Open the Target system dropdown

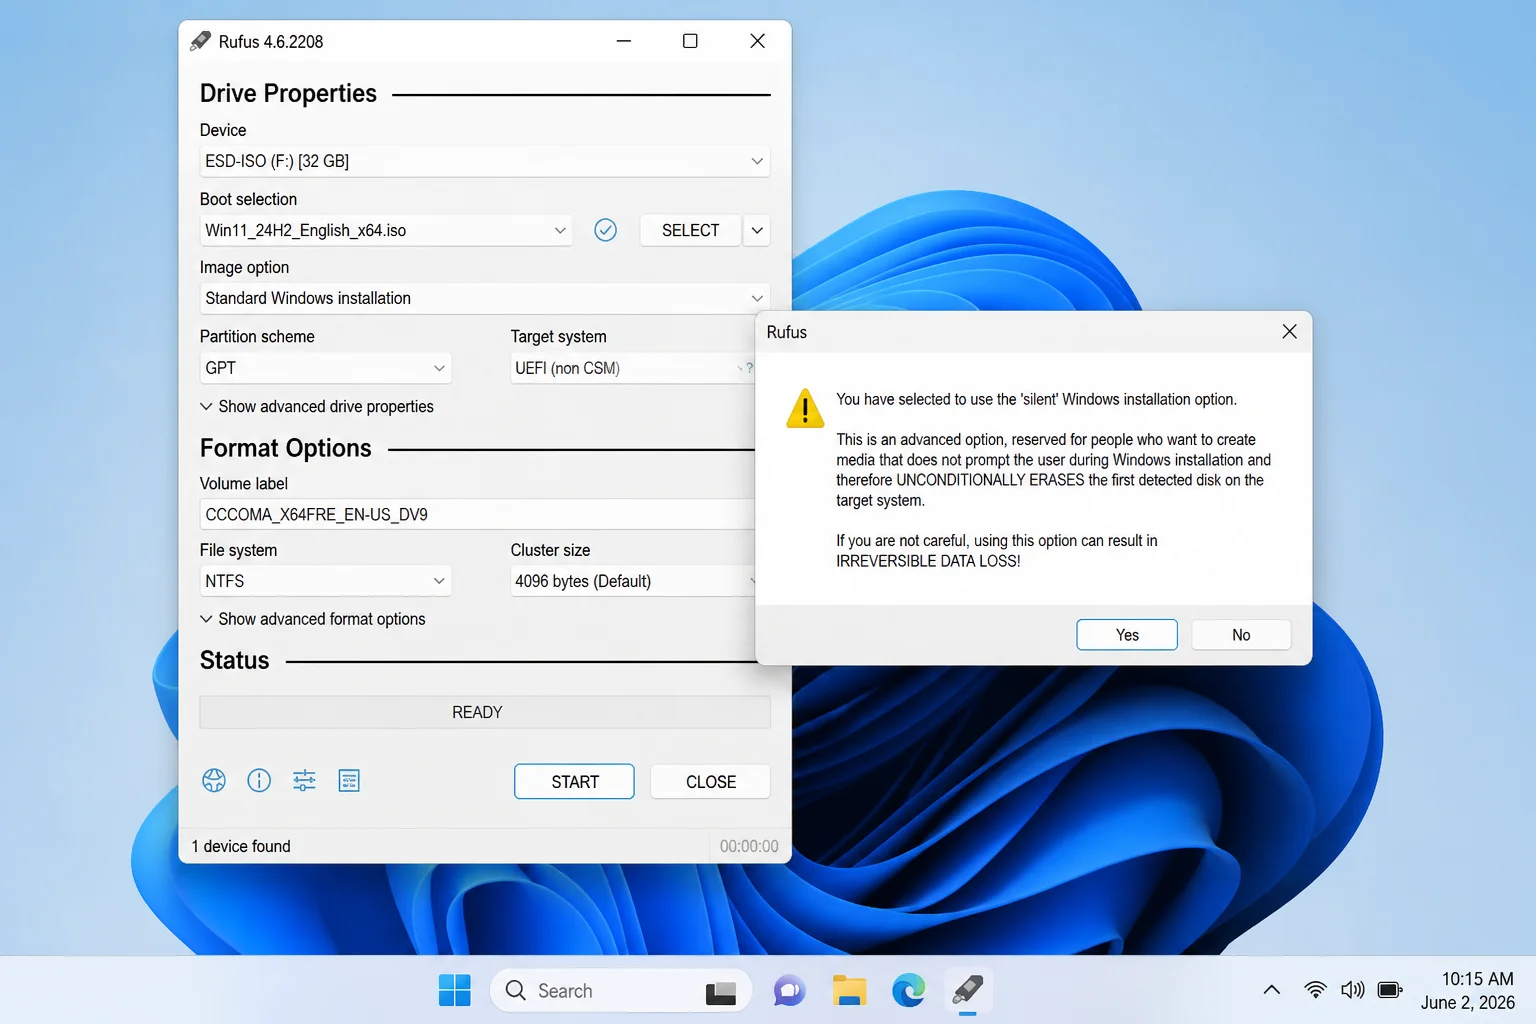point(632,368)
